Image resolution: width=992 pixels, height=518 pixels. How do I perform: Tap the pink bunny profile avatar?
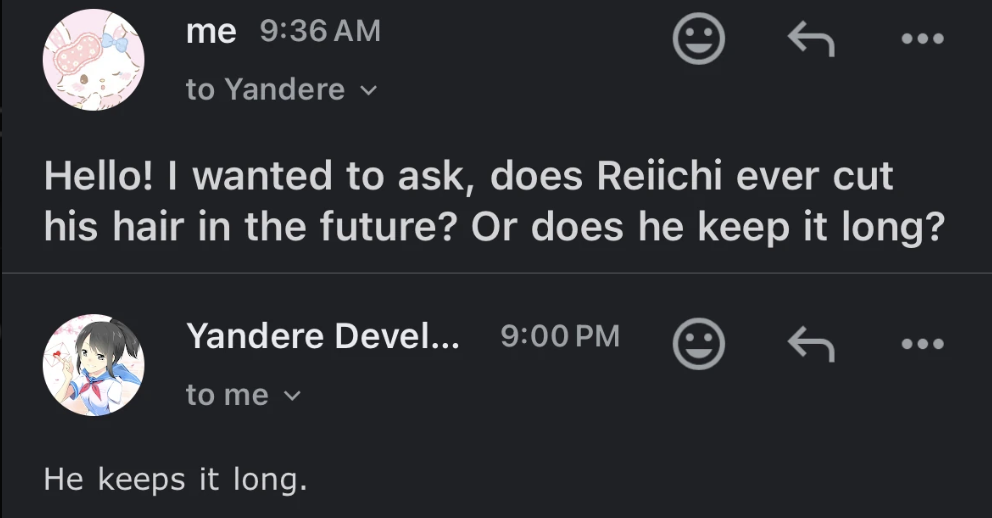pos(93,60)
